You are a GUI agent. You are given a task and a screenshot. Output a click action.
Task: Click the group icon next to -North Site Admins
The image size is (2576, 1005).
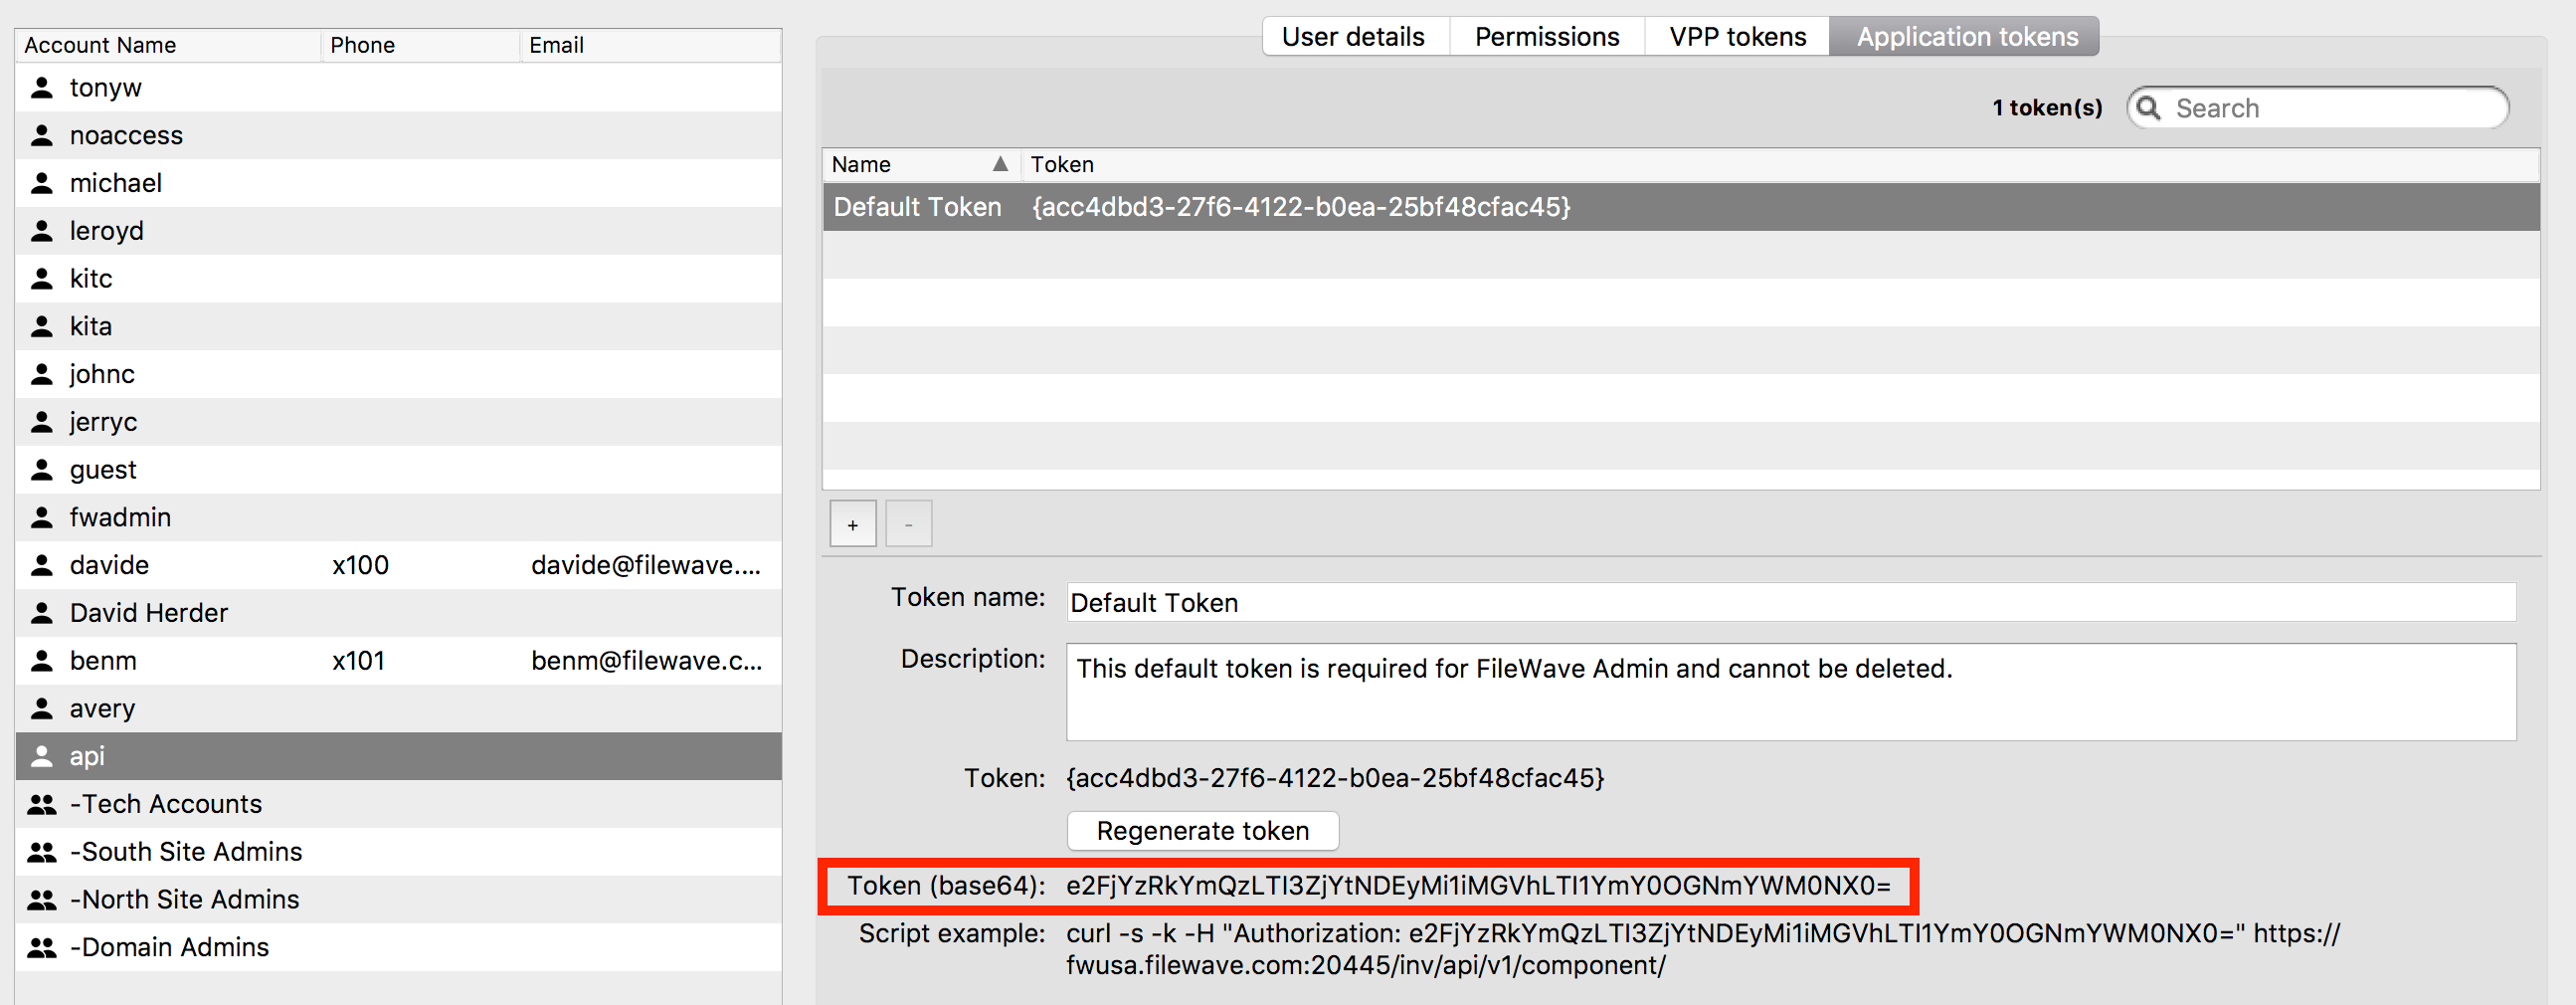(42, 899)
